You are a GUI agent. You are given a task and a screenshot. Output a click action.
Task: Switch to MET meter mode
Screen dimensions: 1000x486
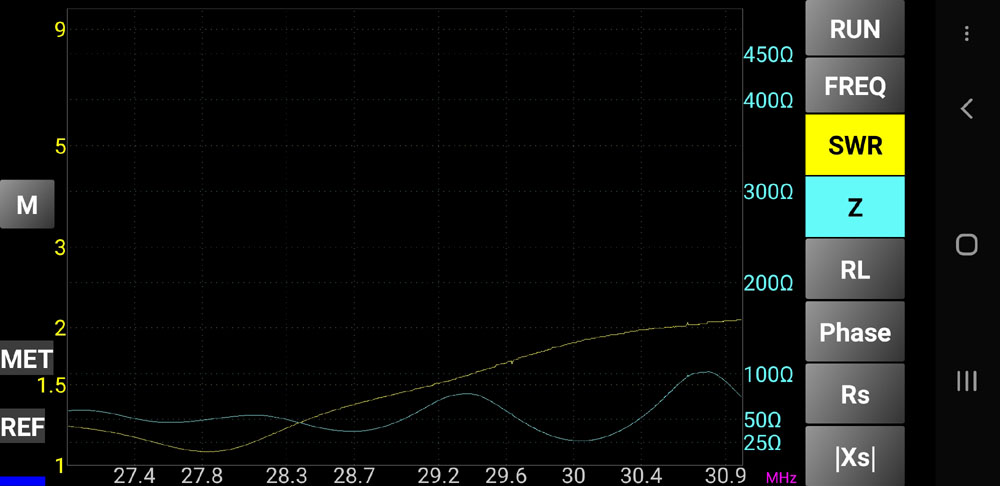click(x=26, y=360)
